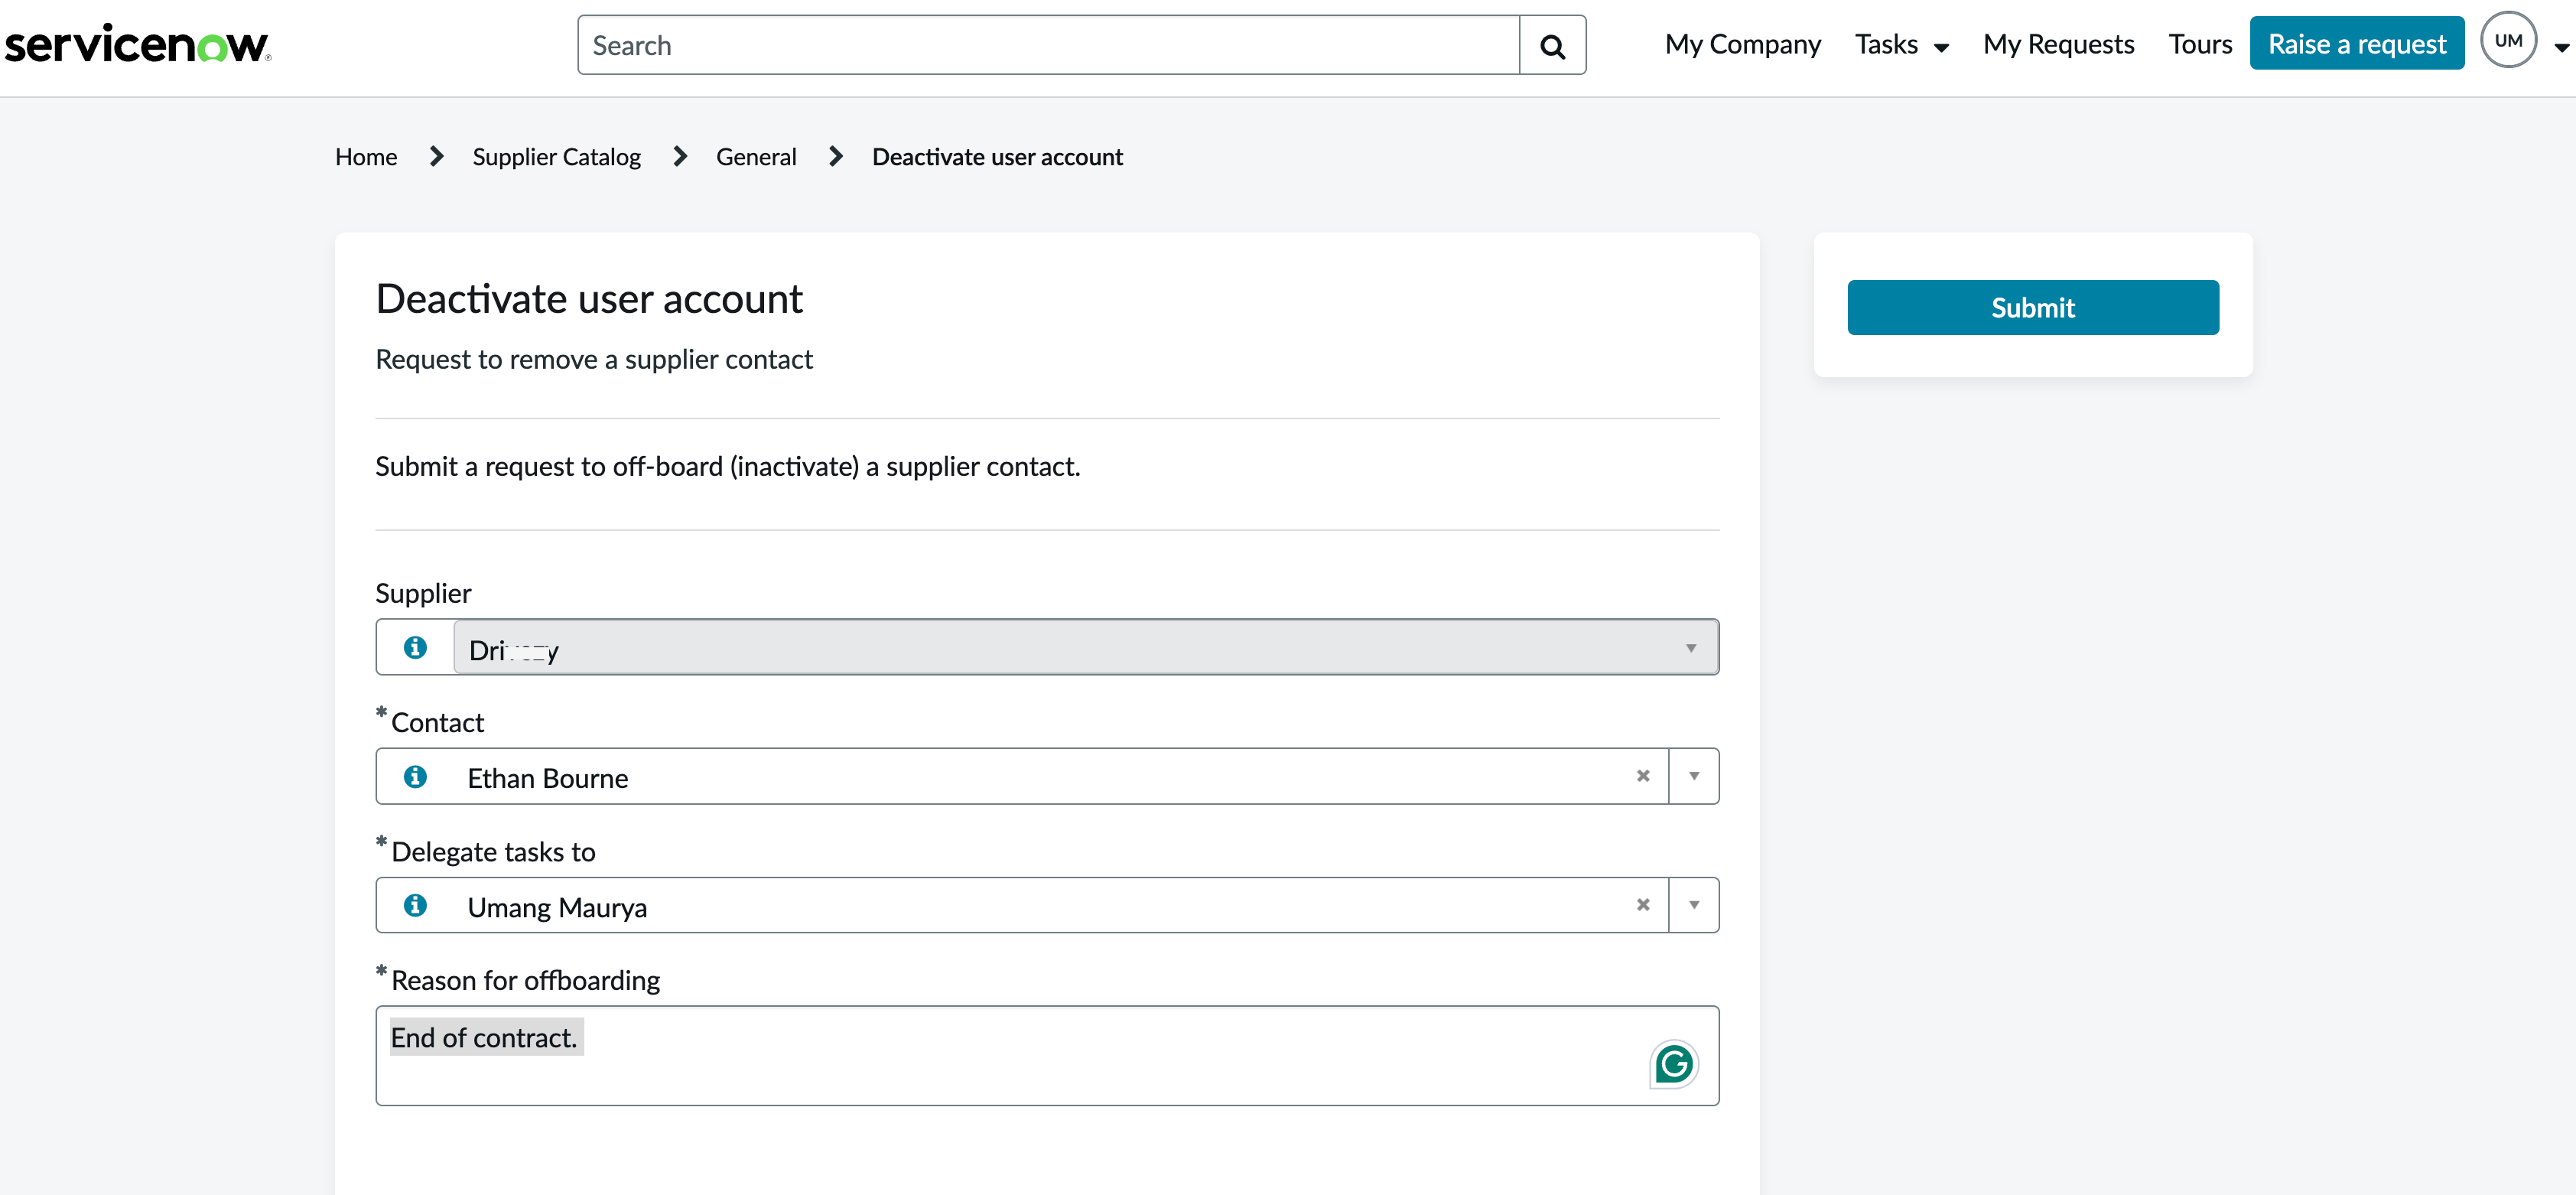This screenshot has height=1195, width=2576.
Task: Expand the user profile caret menu
Action: (2561, 47)
